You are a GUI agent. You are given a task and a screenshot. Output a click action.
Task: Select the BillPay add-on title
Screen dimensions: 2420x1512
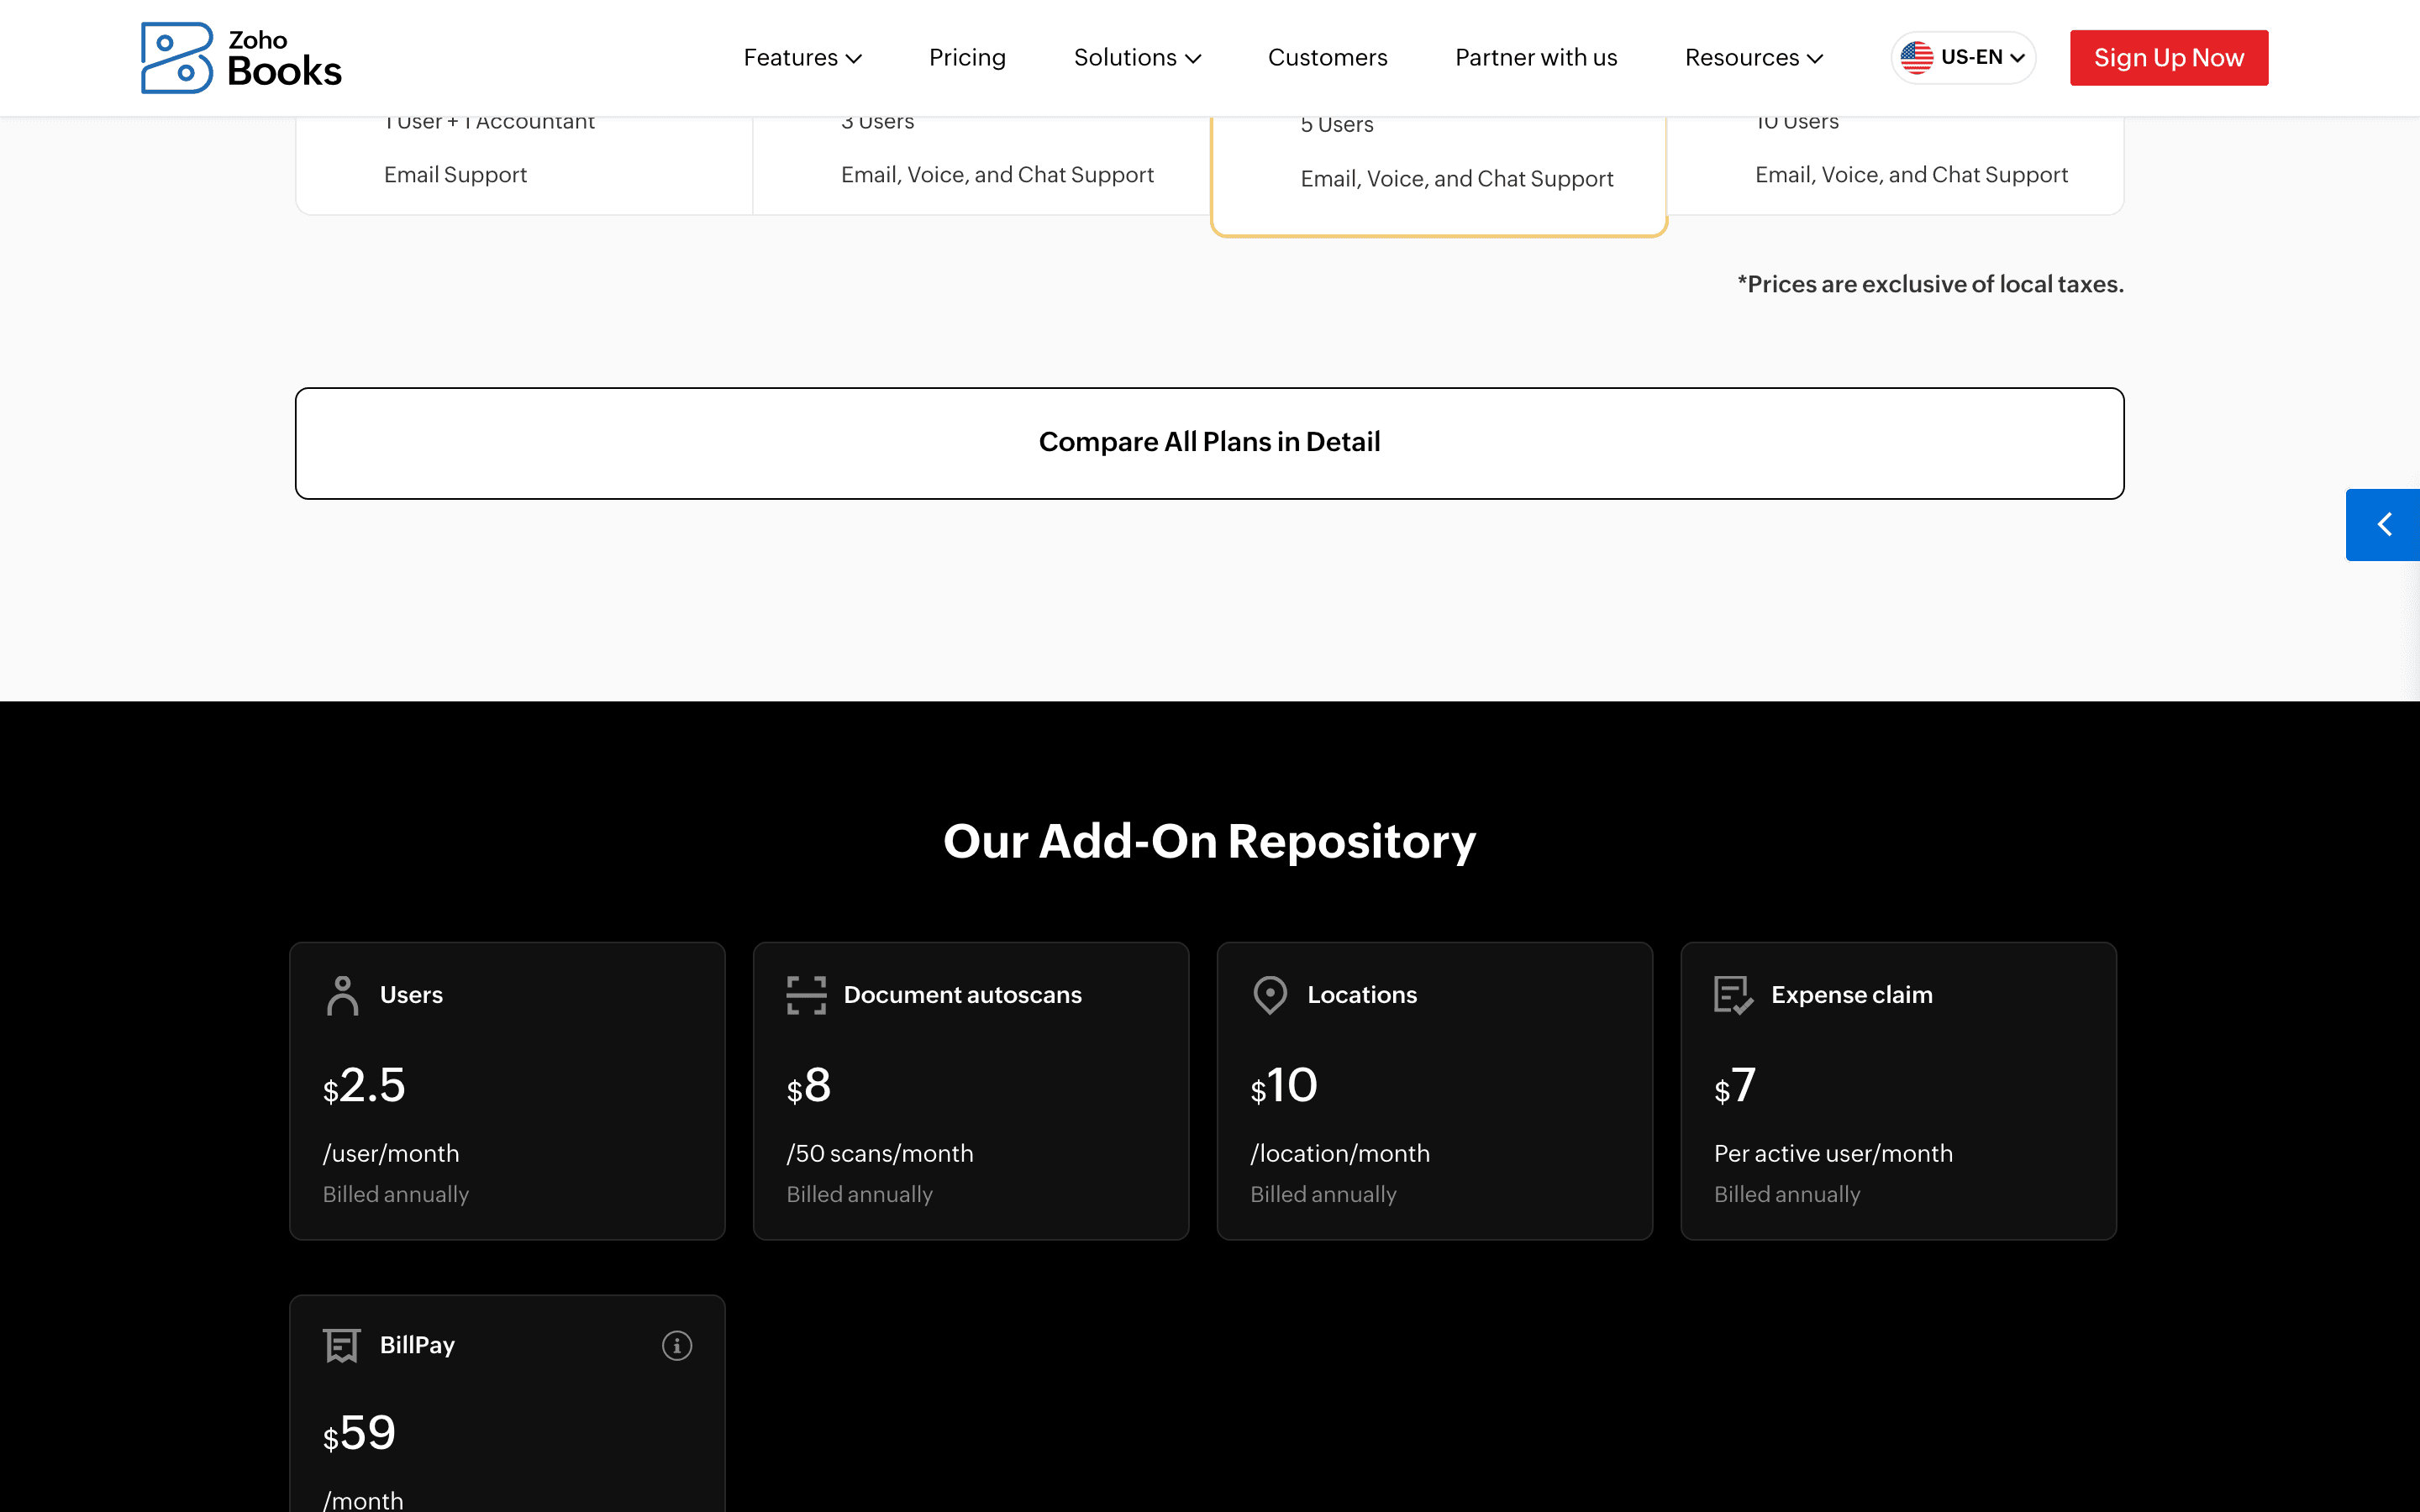[417, 1345]
